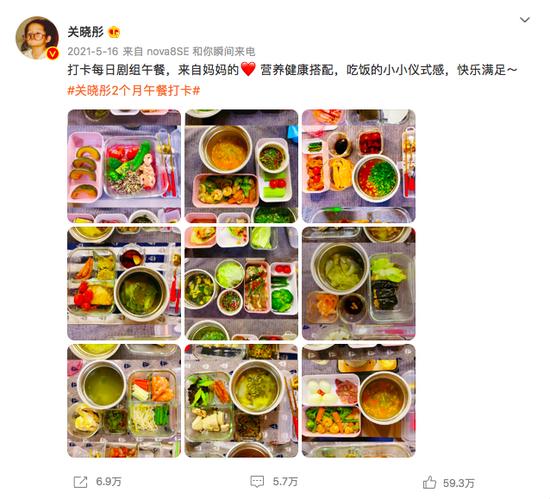The width and height of the screenshot is (550, 499).
Task: Open the top-middle soup bowl photo
Action: (x=241, y=166)
